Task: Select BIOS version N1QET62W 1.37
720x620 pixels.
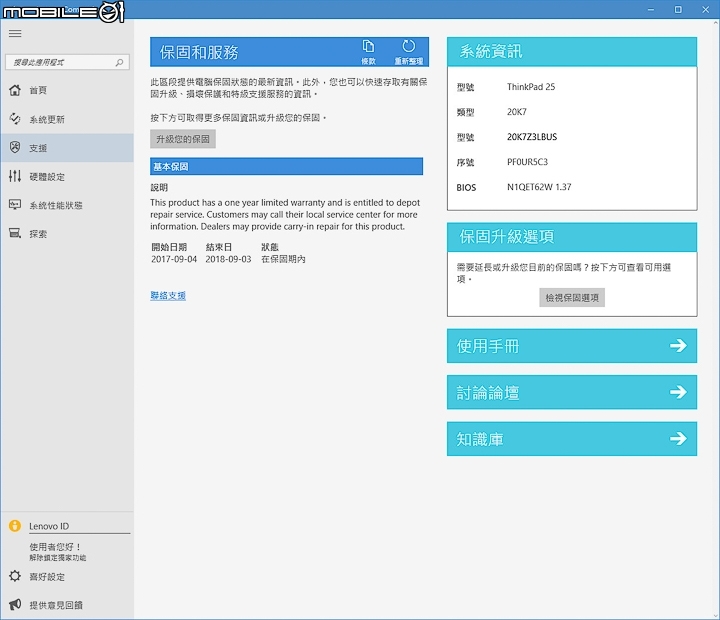Action: (x=539, y=187)
